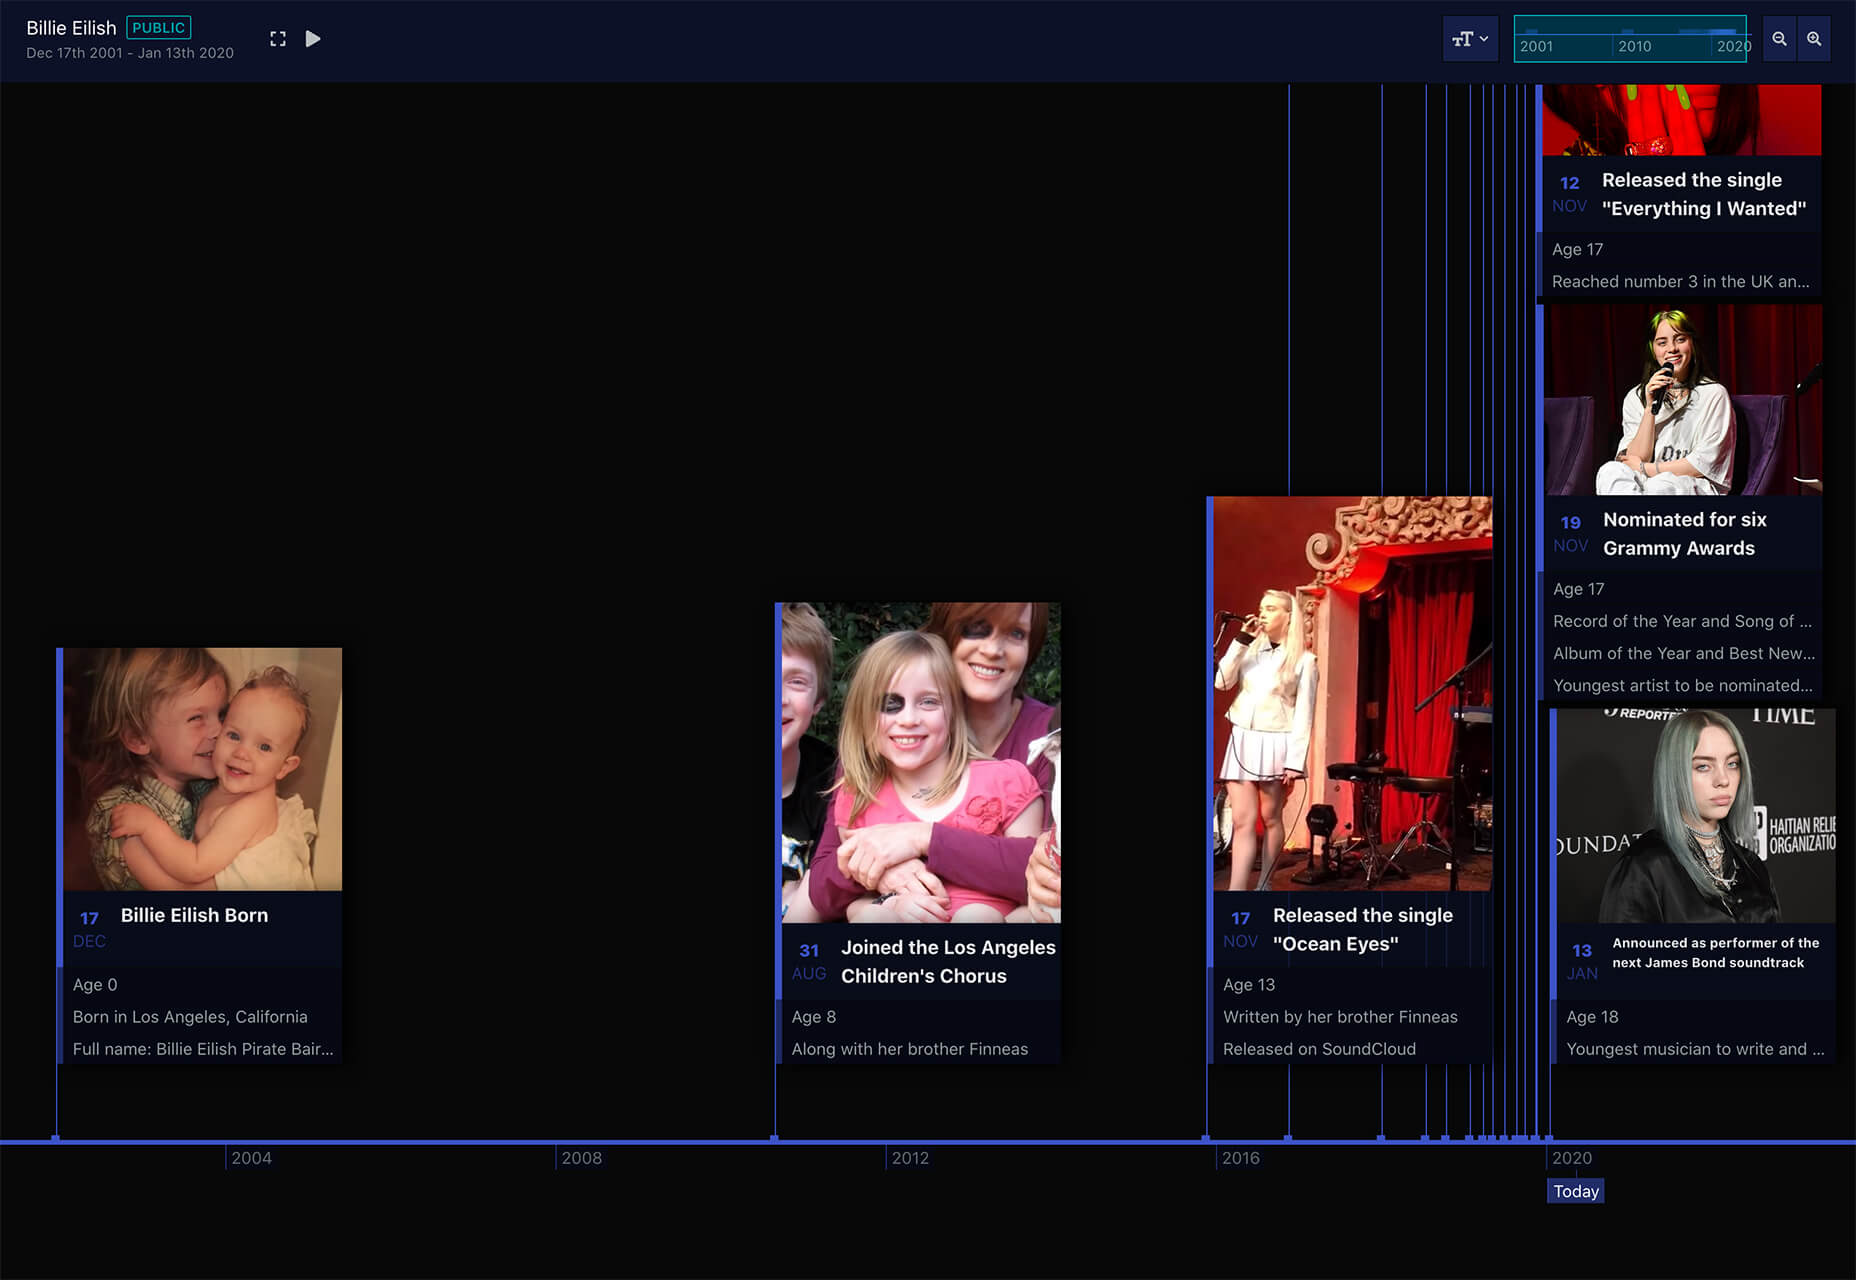Click the 2020 year label on axis

pos(1571,1158)
